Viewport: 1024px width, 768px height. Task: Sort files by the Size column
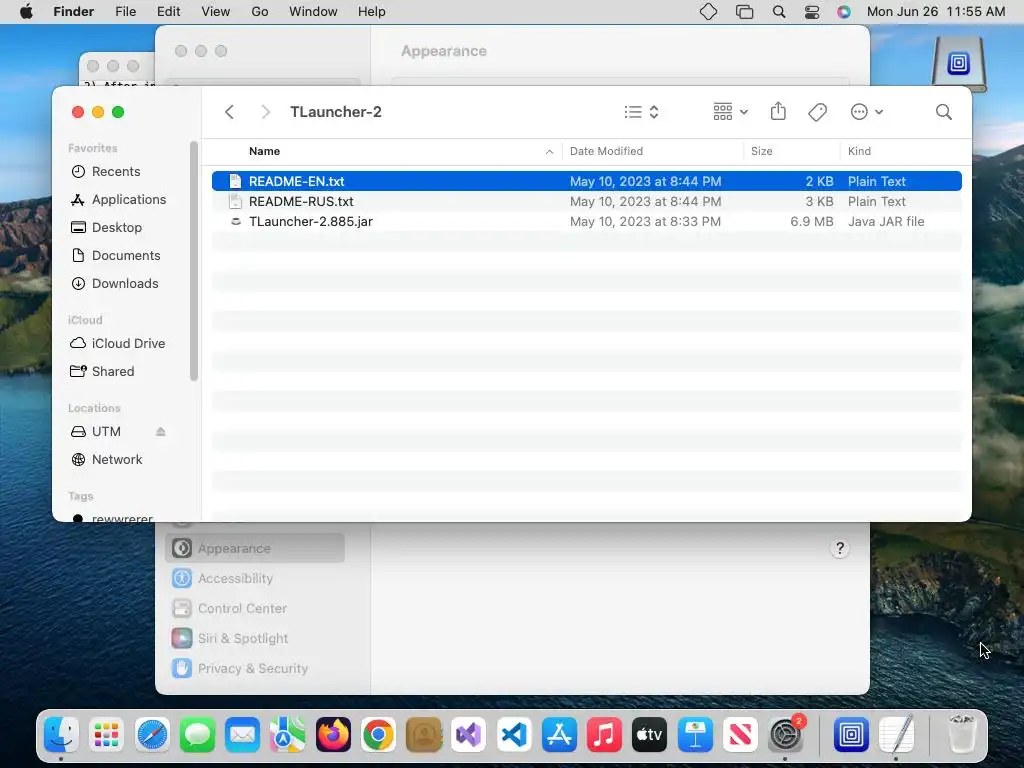click(761, 151)
